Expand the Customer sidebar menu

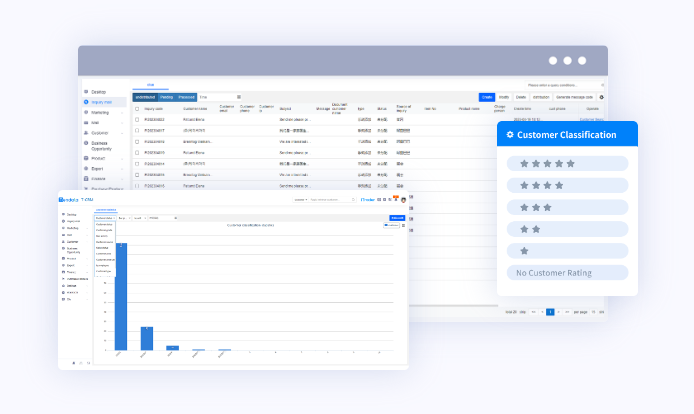pos(101,132)
